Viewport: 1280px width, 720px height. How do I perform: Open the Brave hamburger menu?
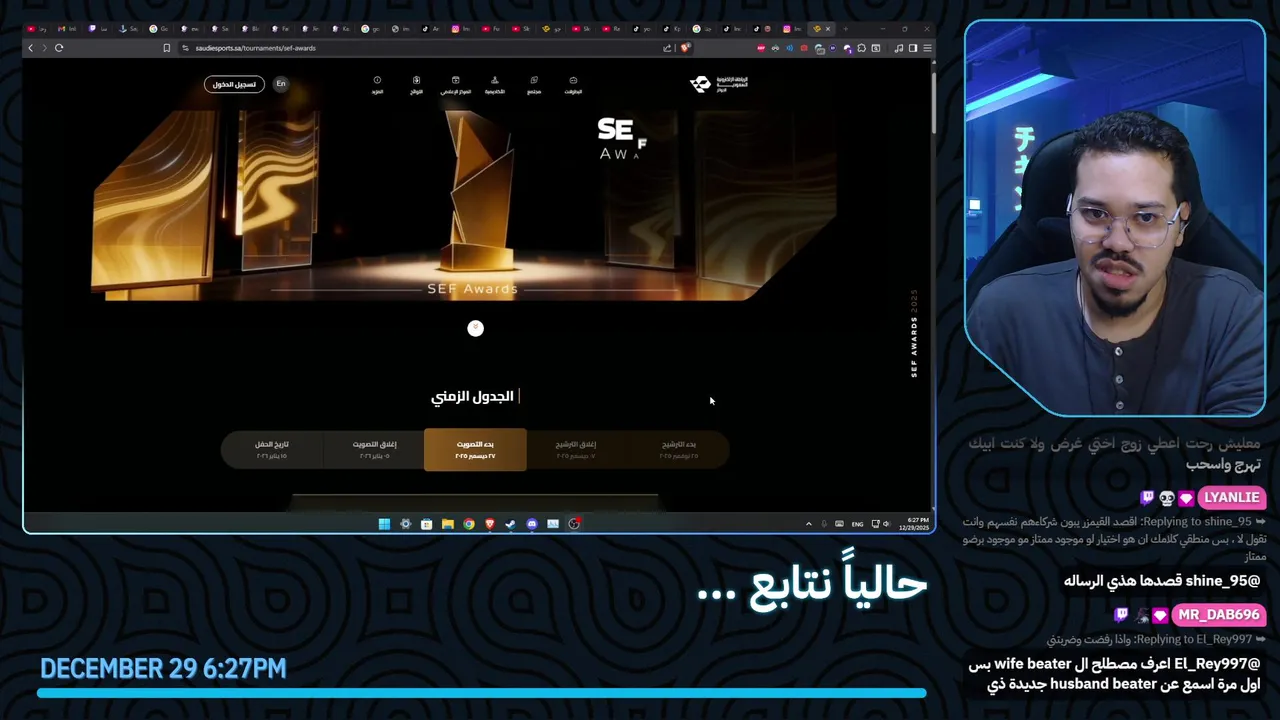(x=928, y=48)
